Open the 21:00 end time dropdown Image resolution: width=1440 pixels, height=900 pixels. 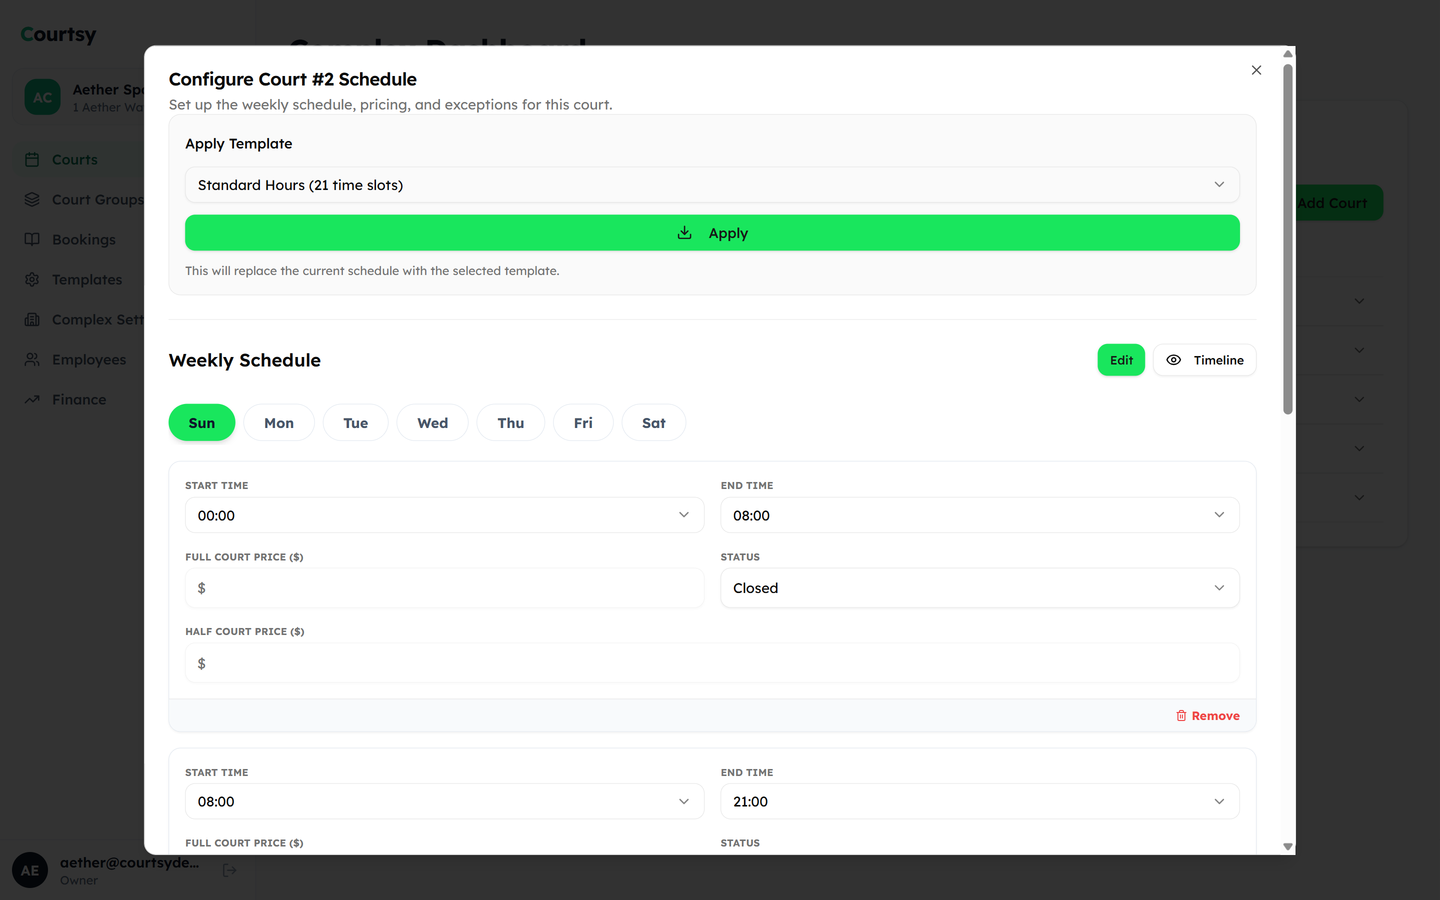pyautogui.click(x=980, y=801)
